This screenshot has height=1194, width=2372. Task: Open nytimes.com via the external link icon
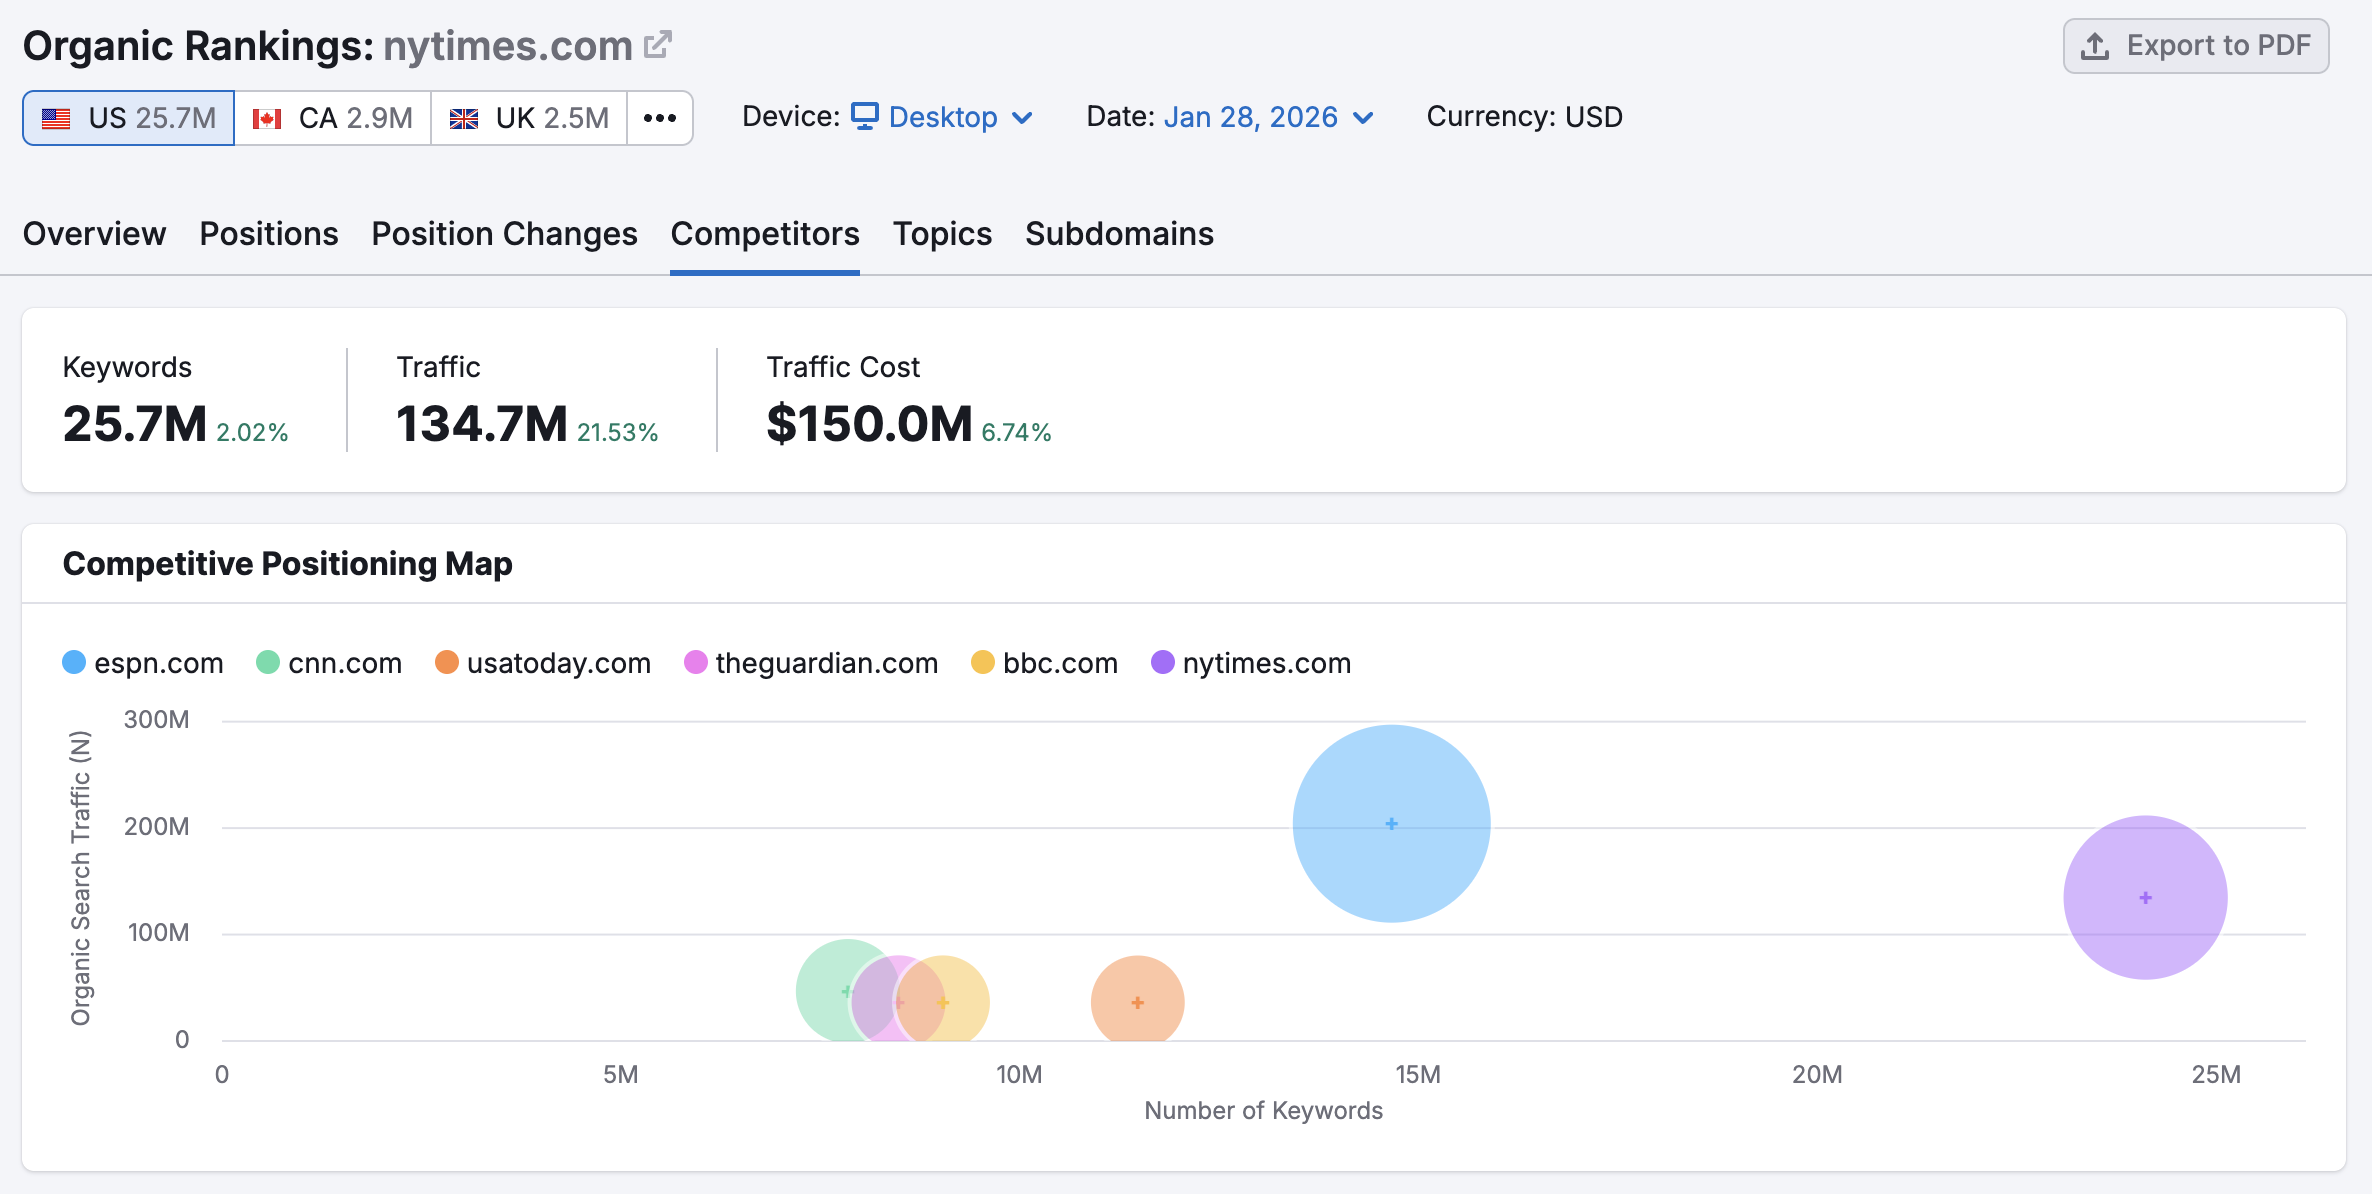point(657,43)
